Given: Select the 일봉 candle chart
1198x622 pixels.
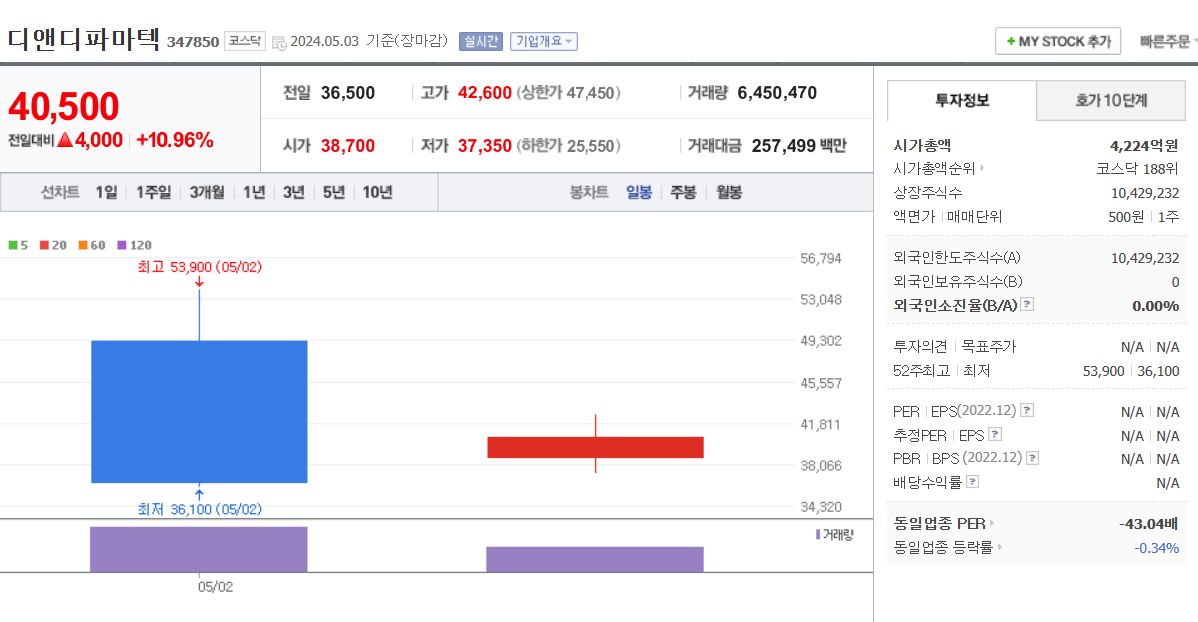Looking at the screenshot, I should [x=639, y=193].
